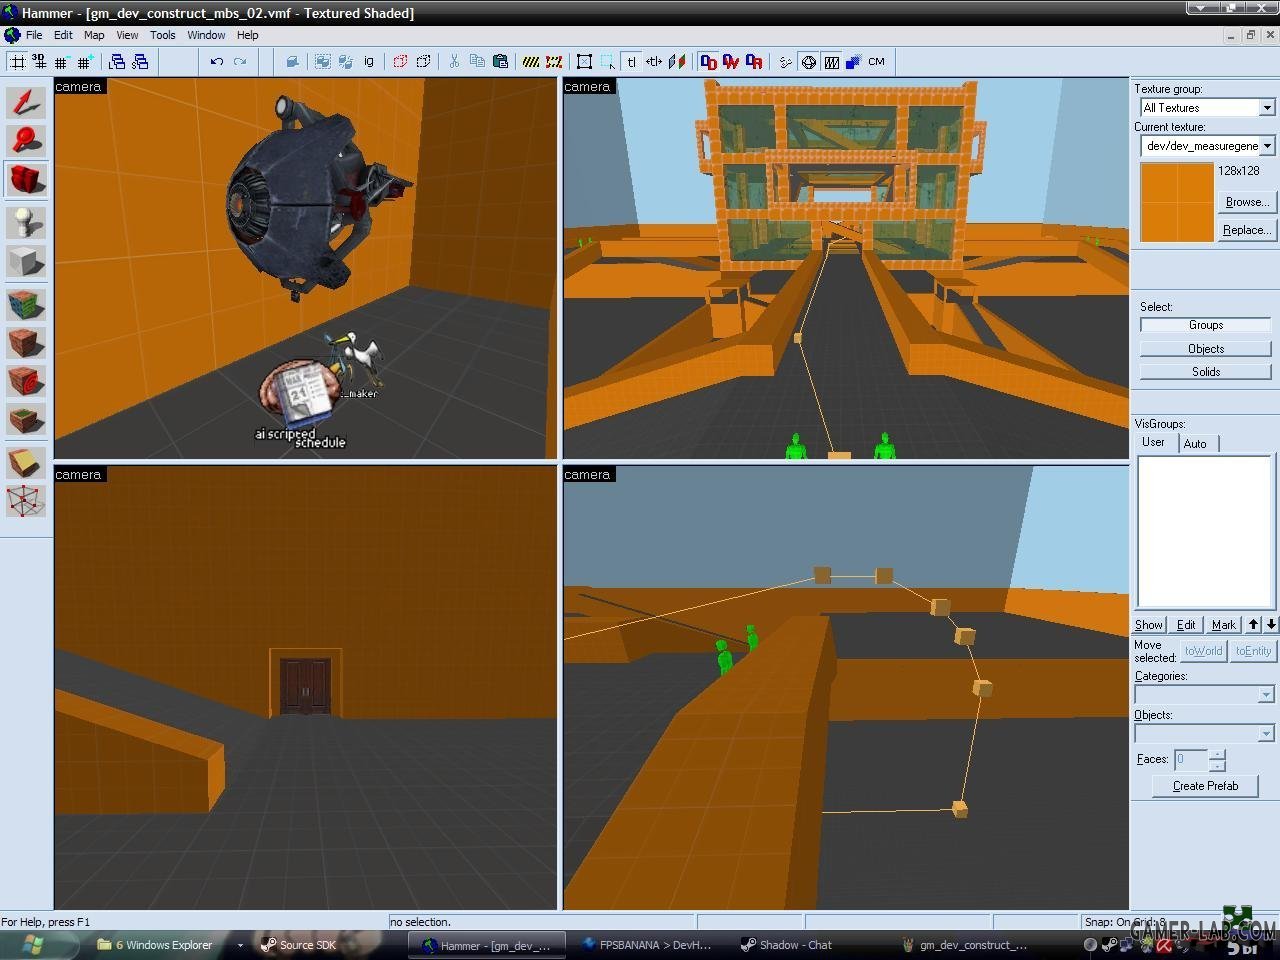1280x960 pixels.
Task: Select the Camera tool
Action: coord(26,180)
